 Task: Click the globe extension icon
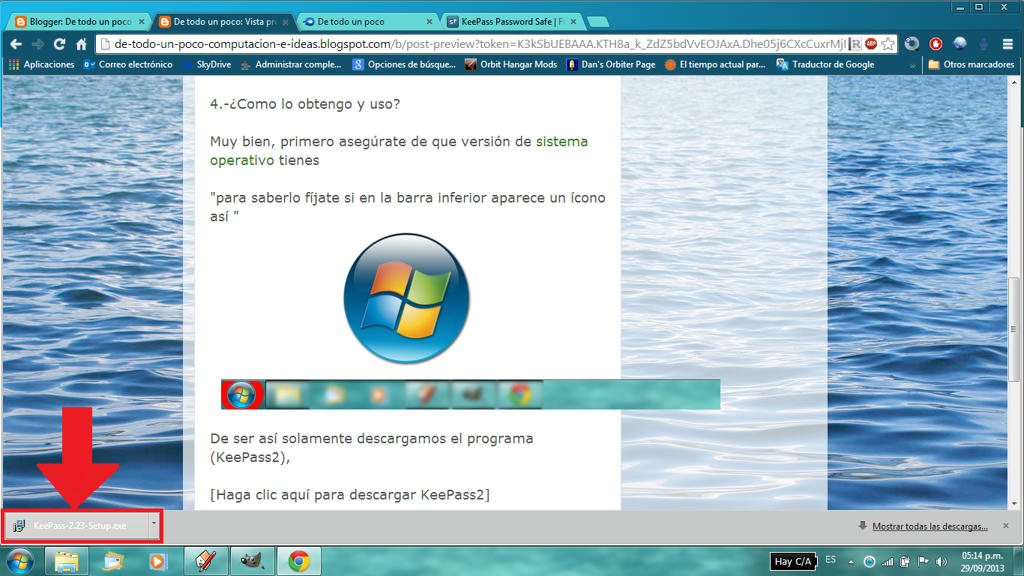[x=959, y=44]
